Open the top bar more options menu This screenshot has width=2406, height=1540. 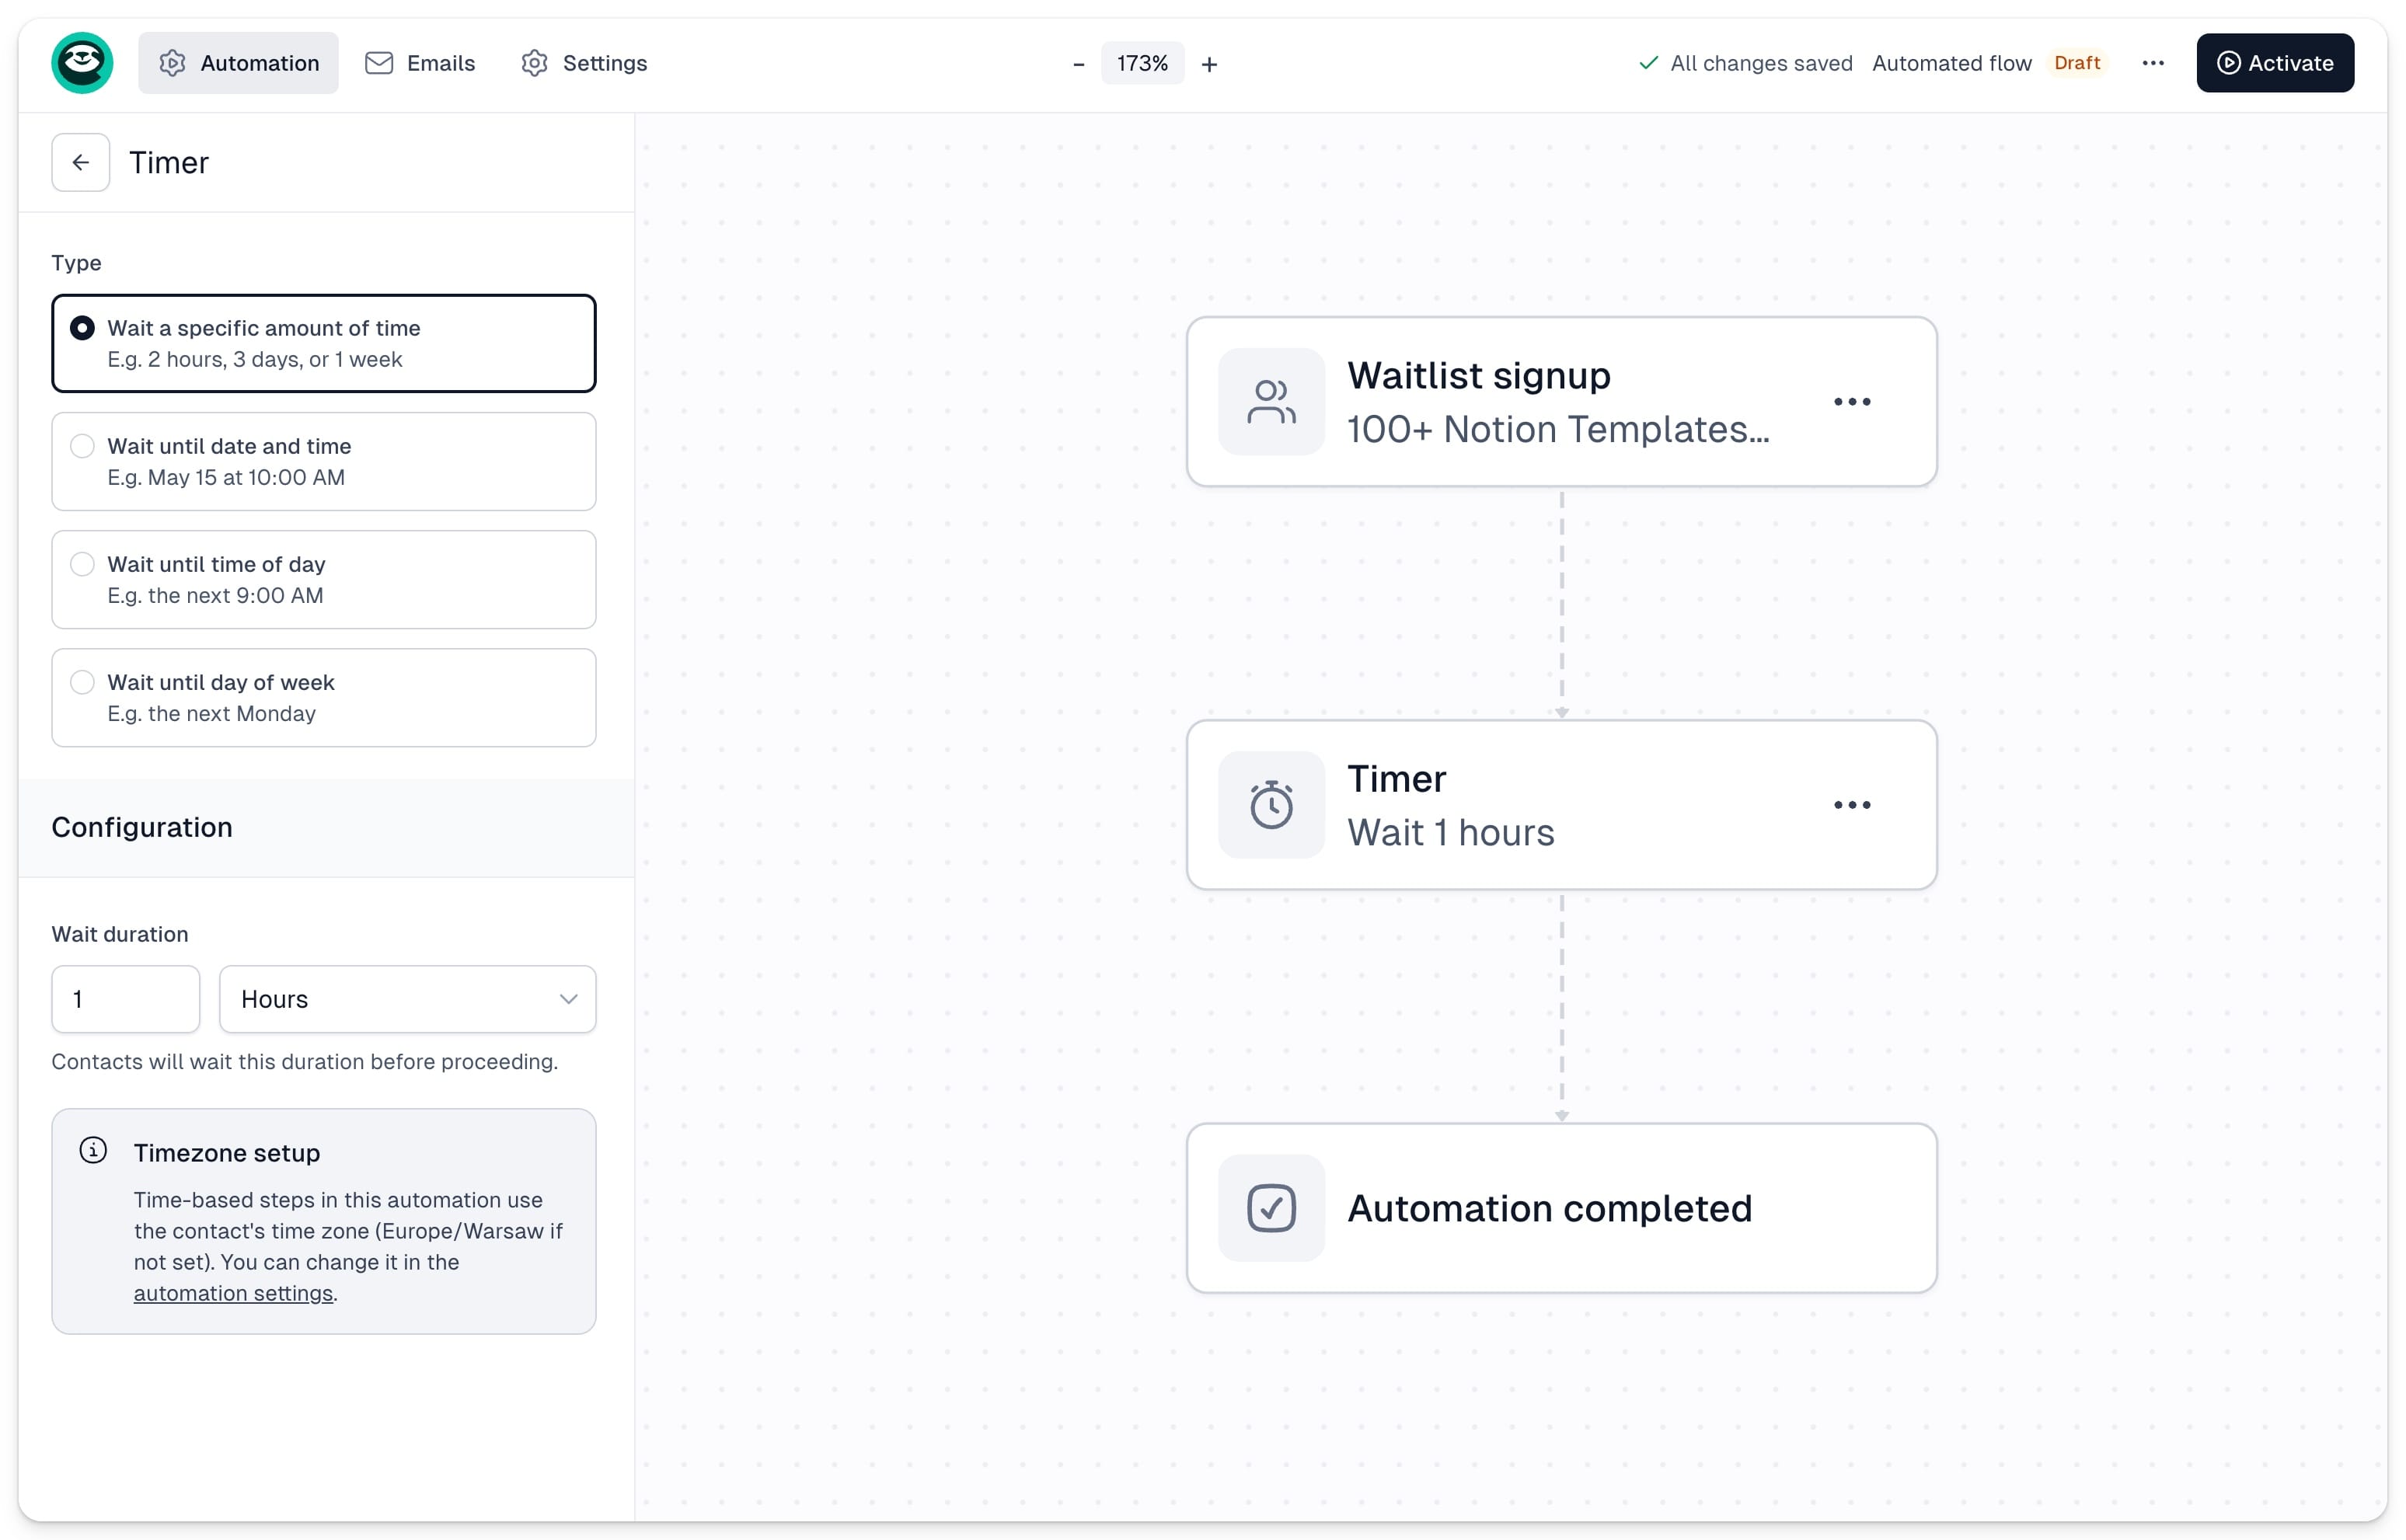click(2153, 63)
